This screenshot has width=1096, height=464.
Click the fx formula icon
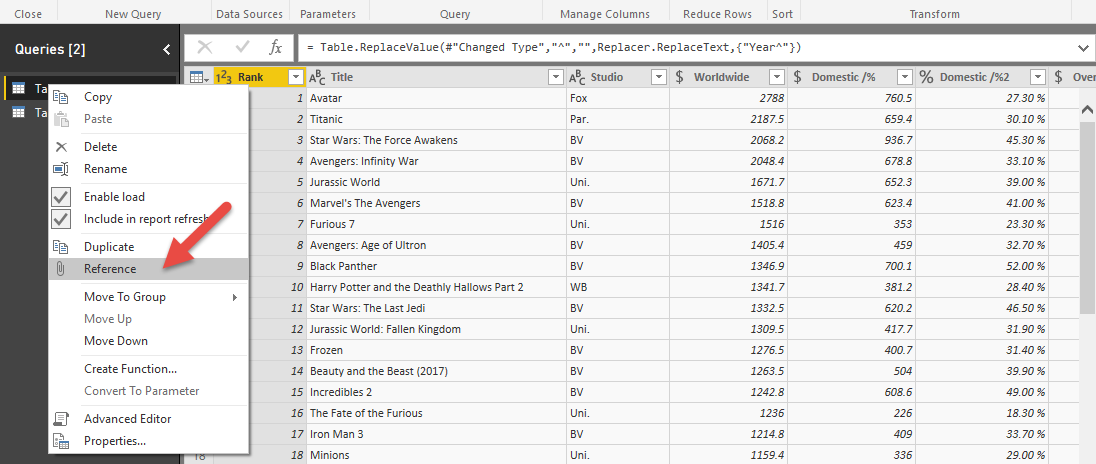275,48
